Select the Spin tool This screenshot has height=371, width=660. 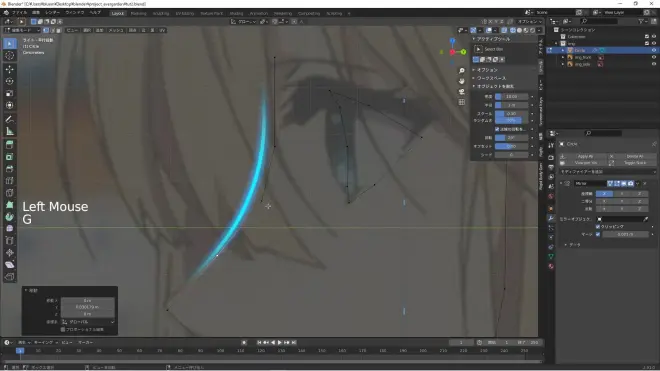click(x=10, y=217)
